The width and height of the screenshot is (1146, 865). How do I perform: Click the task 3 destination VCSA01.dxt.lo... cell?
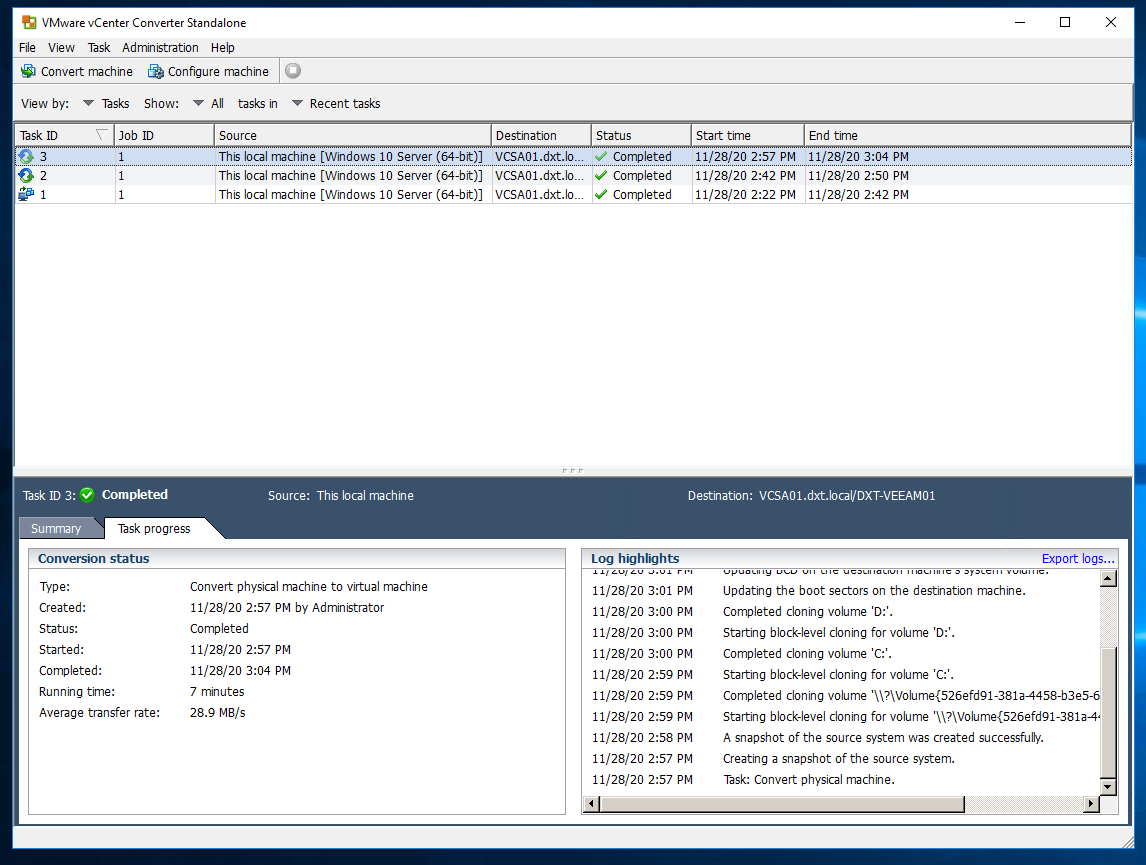pyautogui.click(x=540, y=156)
